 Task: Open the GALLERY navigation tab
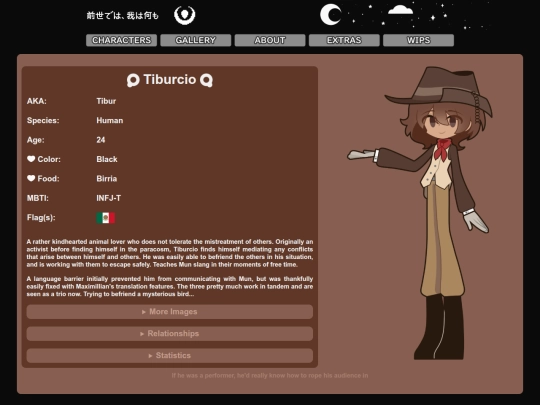(196, 40)
